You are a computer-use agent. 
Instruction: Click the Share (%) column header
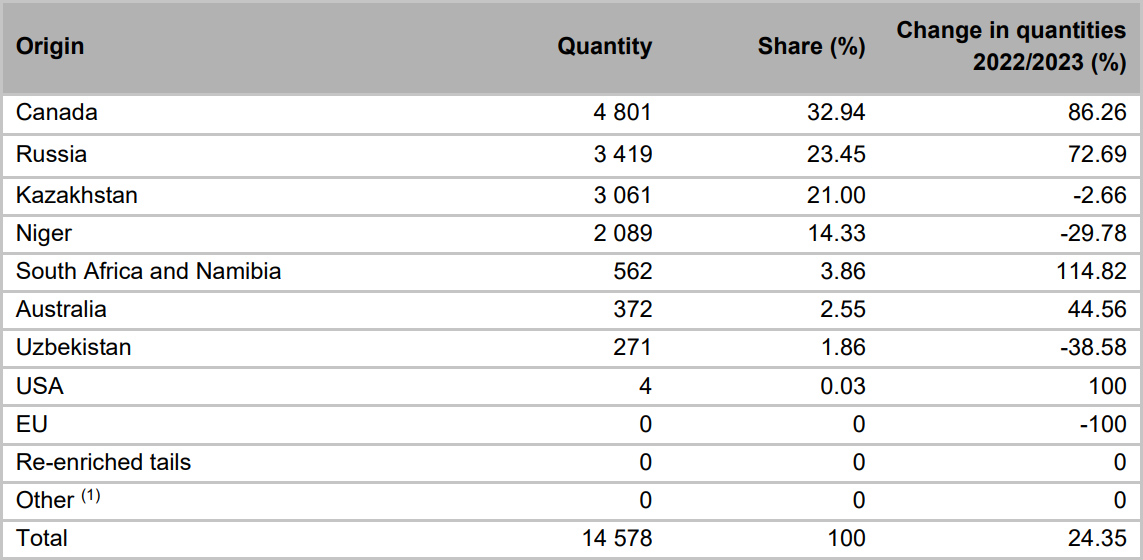click(x=811, y=47)
